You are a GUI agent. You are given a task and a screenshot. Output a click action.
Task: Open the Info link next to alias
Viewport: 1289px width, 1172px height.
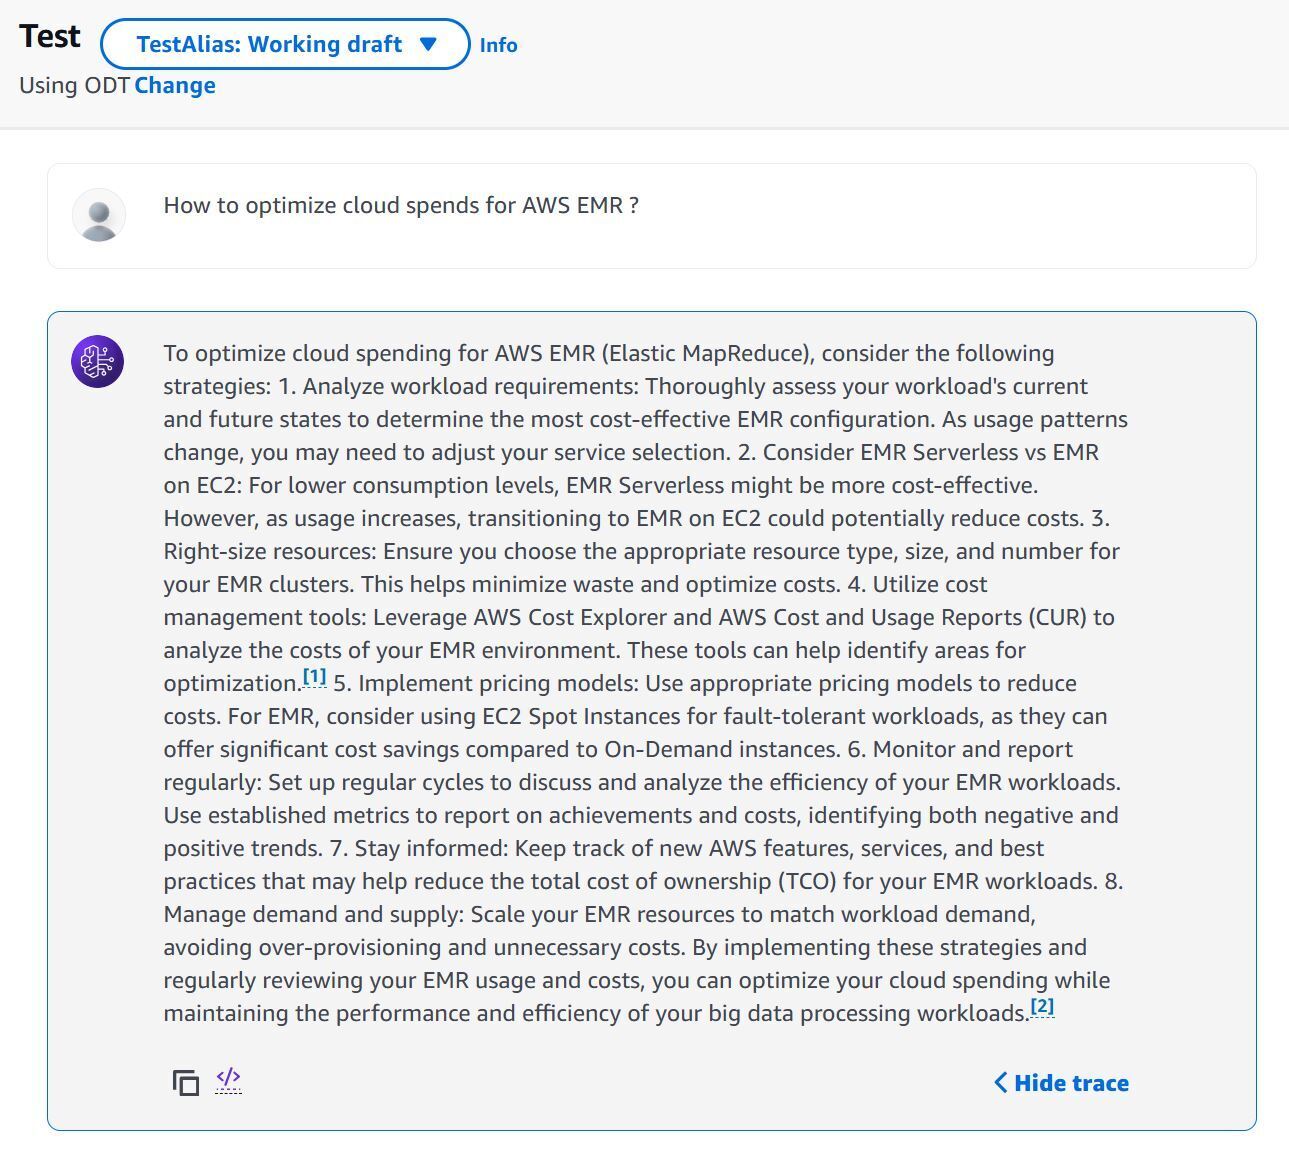click(x=498, y=45)
